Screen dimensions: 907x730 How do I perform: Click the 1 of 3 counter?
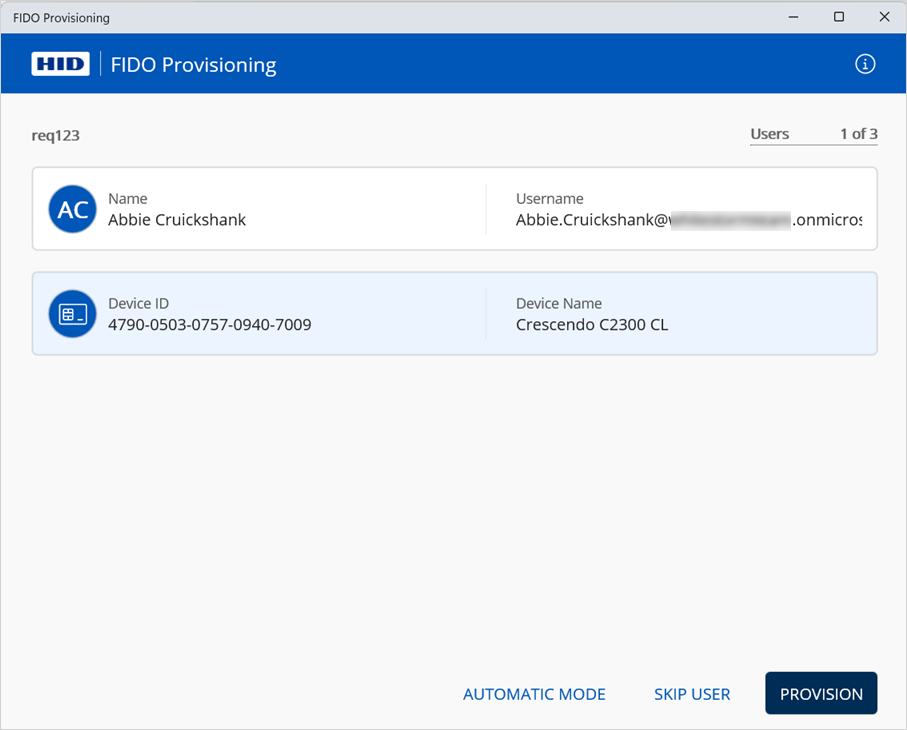point(858,134)
